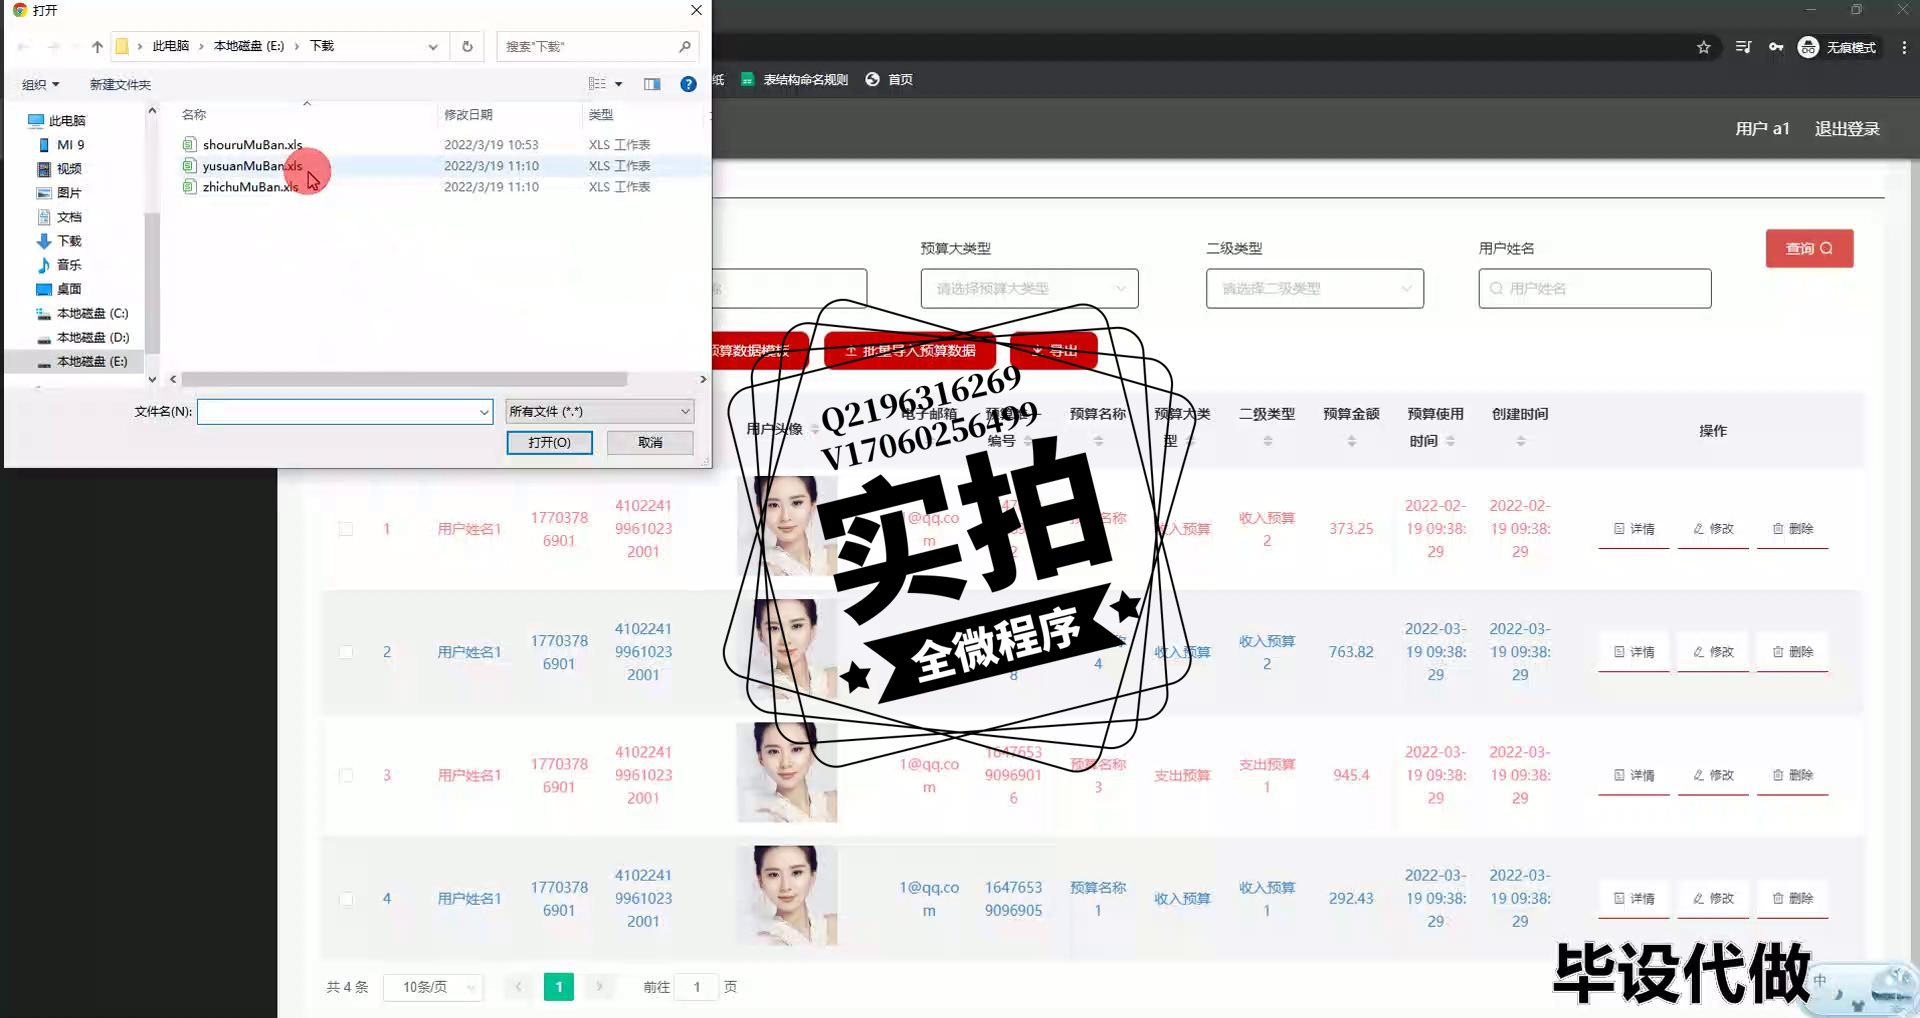The width and height of the screenshot is (1920, 1018).
Task: Click 退出登录 in page header
Action: click(x=1847, y=129)
